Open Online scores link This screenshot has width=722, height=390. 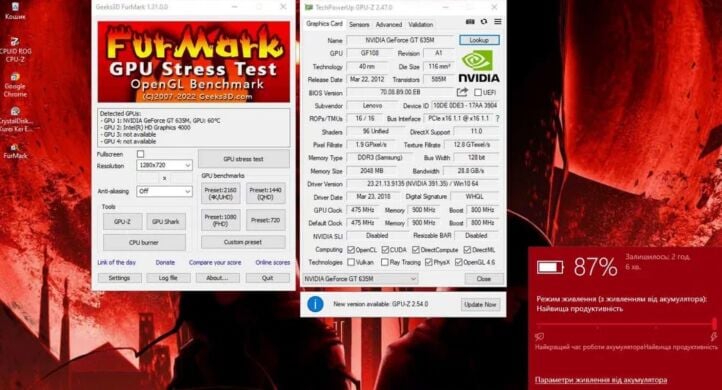click(x=273, y=262)
